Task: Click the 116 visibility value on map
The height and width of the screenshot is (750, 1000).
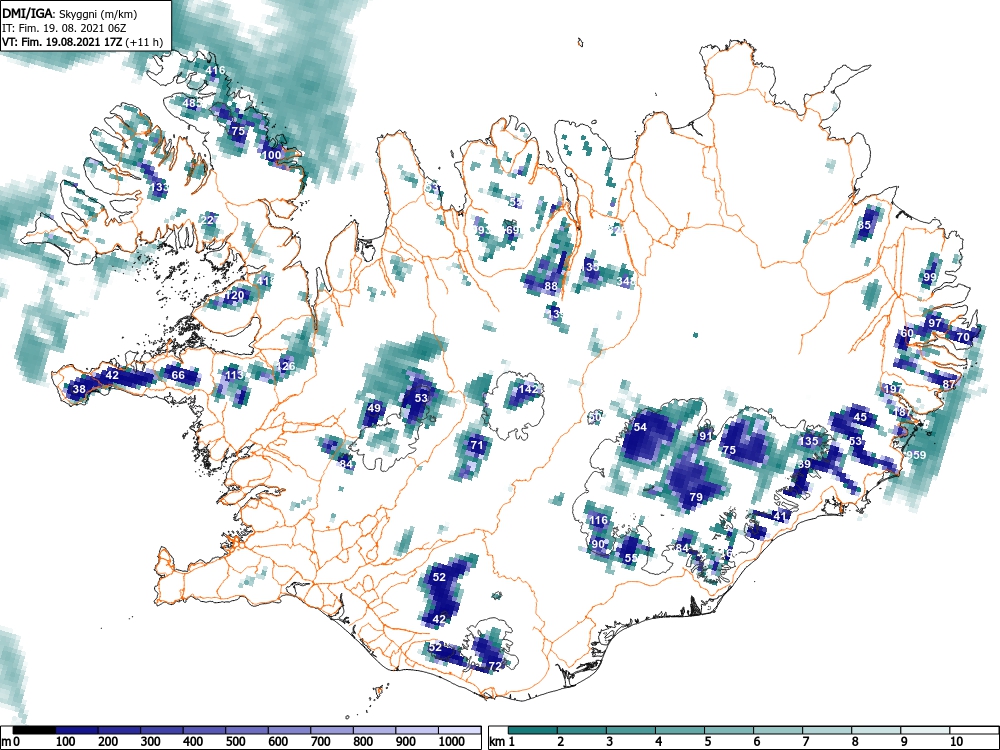Action: (598, 520)
